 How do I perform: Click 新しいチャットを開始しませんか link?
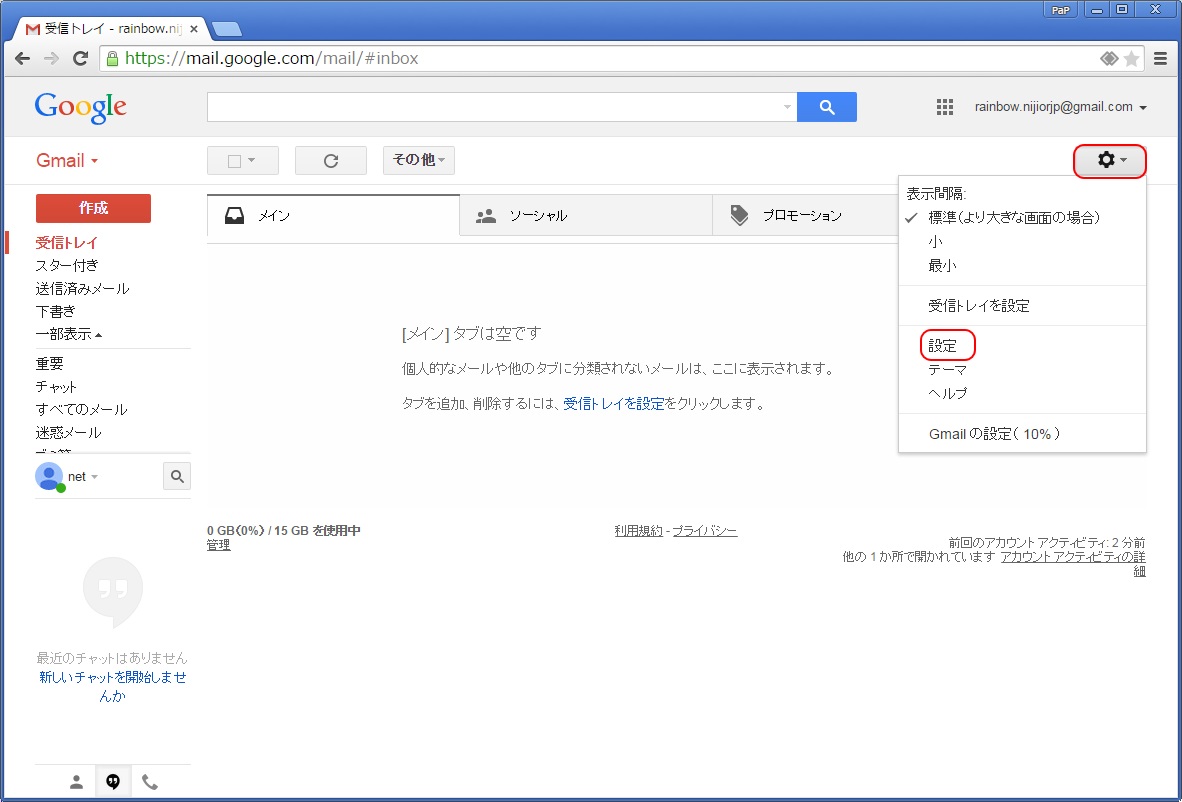click(x=113, y=687)
